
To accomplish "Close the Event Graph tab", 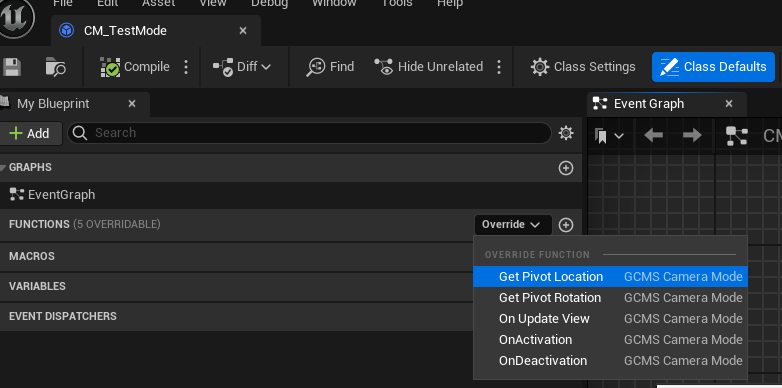I will click(x=729, y=104).
